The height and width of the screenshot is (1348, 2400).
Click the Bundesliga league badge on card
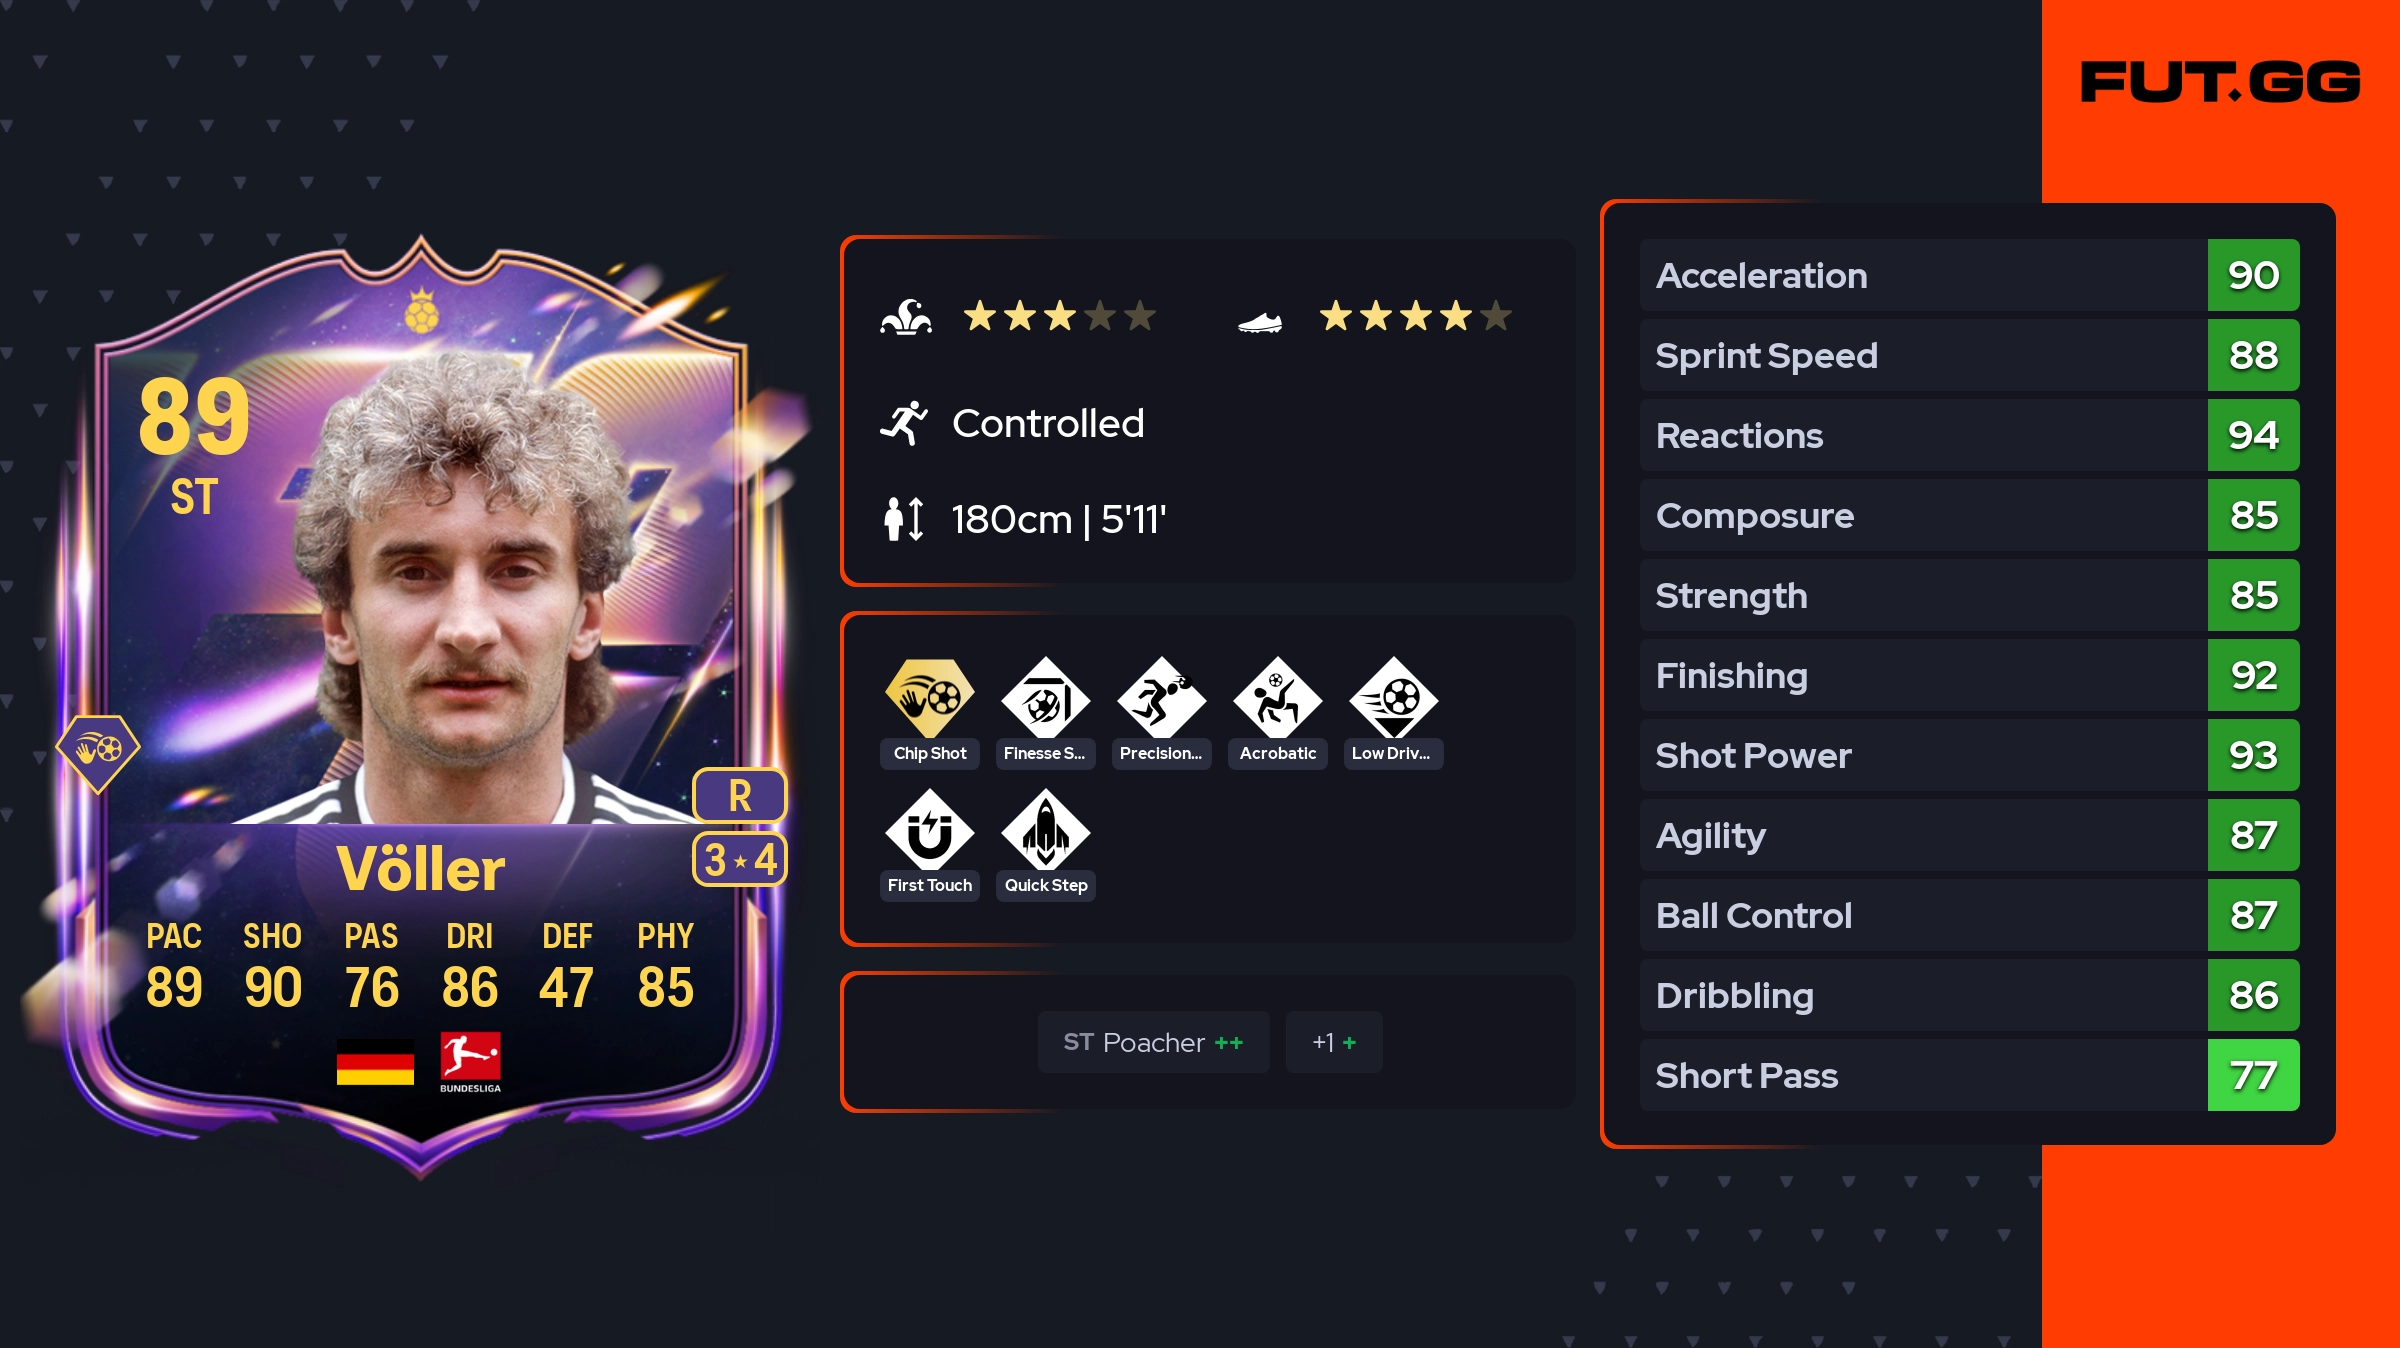click(x=470, y=1062)
